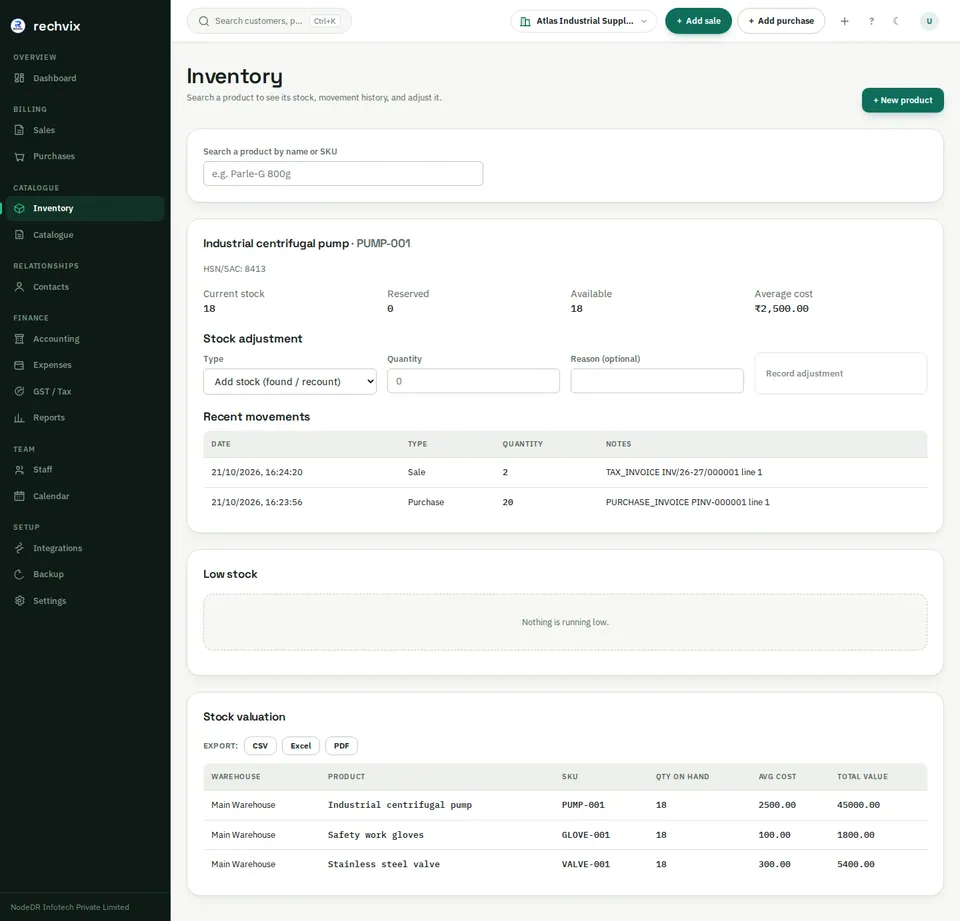Export stock valuation as Excel
This screenshot has width=960, height=921.
(x=301, y=746)
